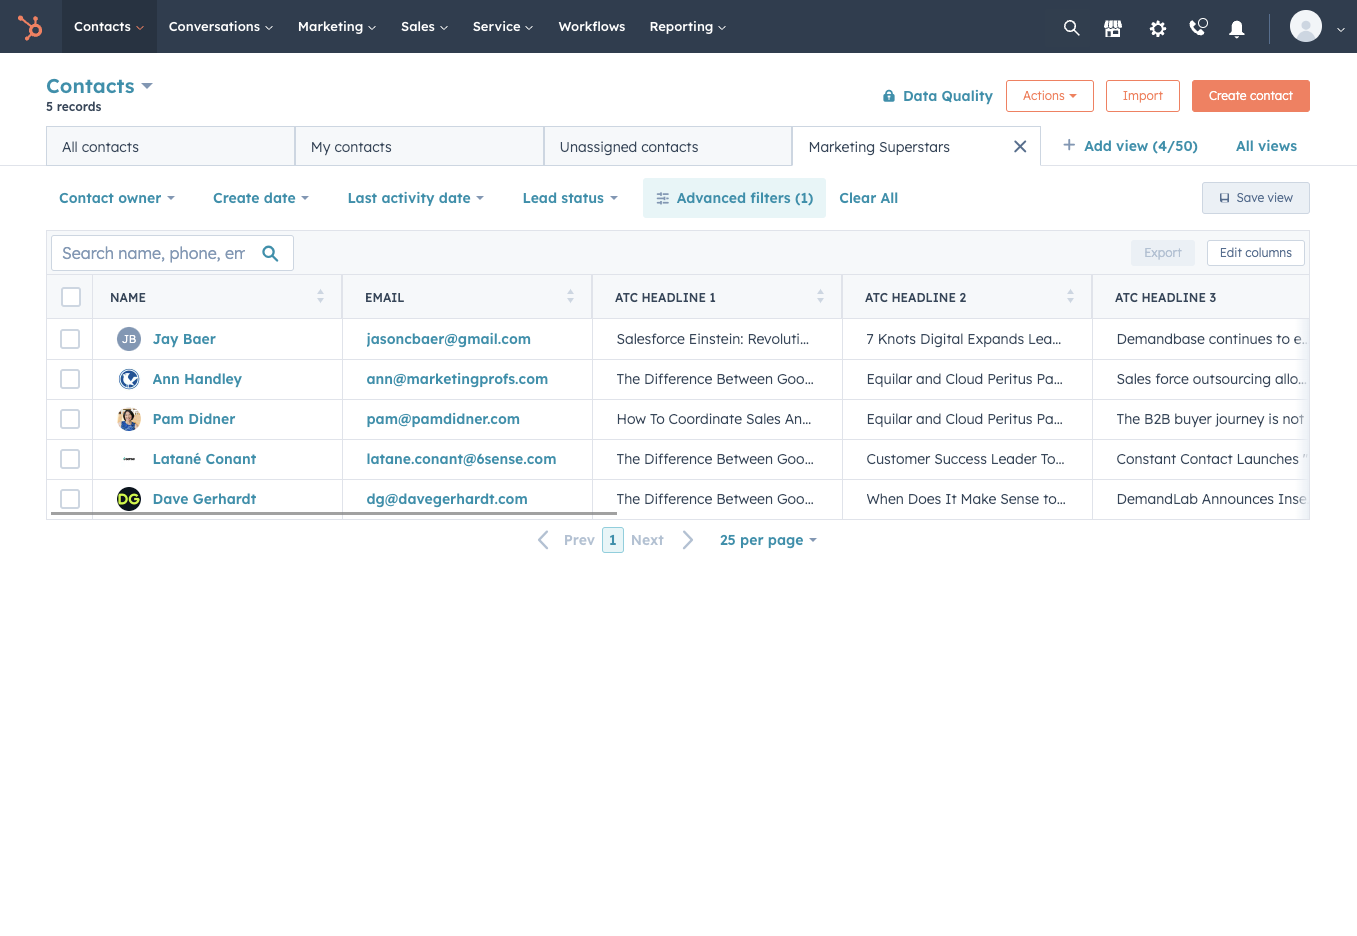Select the Ann Handley row checkbox

coord(70,379)
